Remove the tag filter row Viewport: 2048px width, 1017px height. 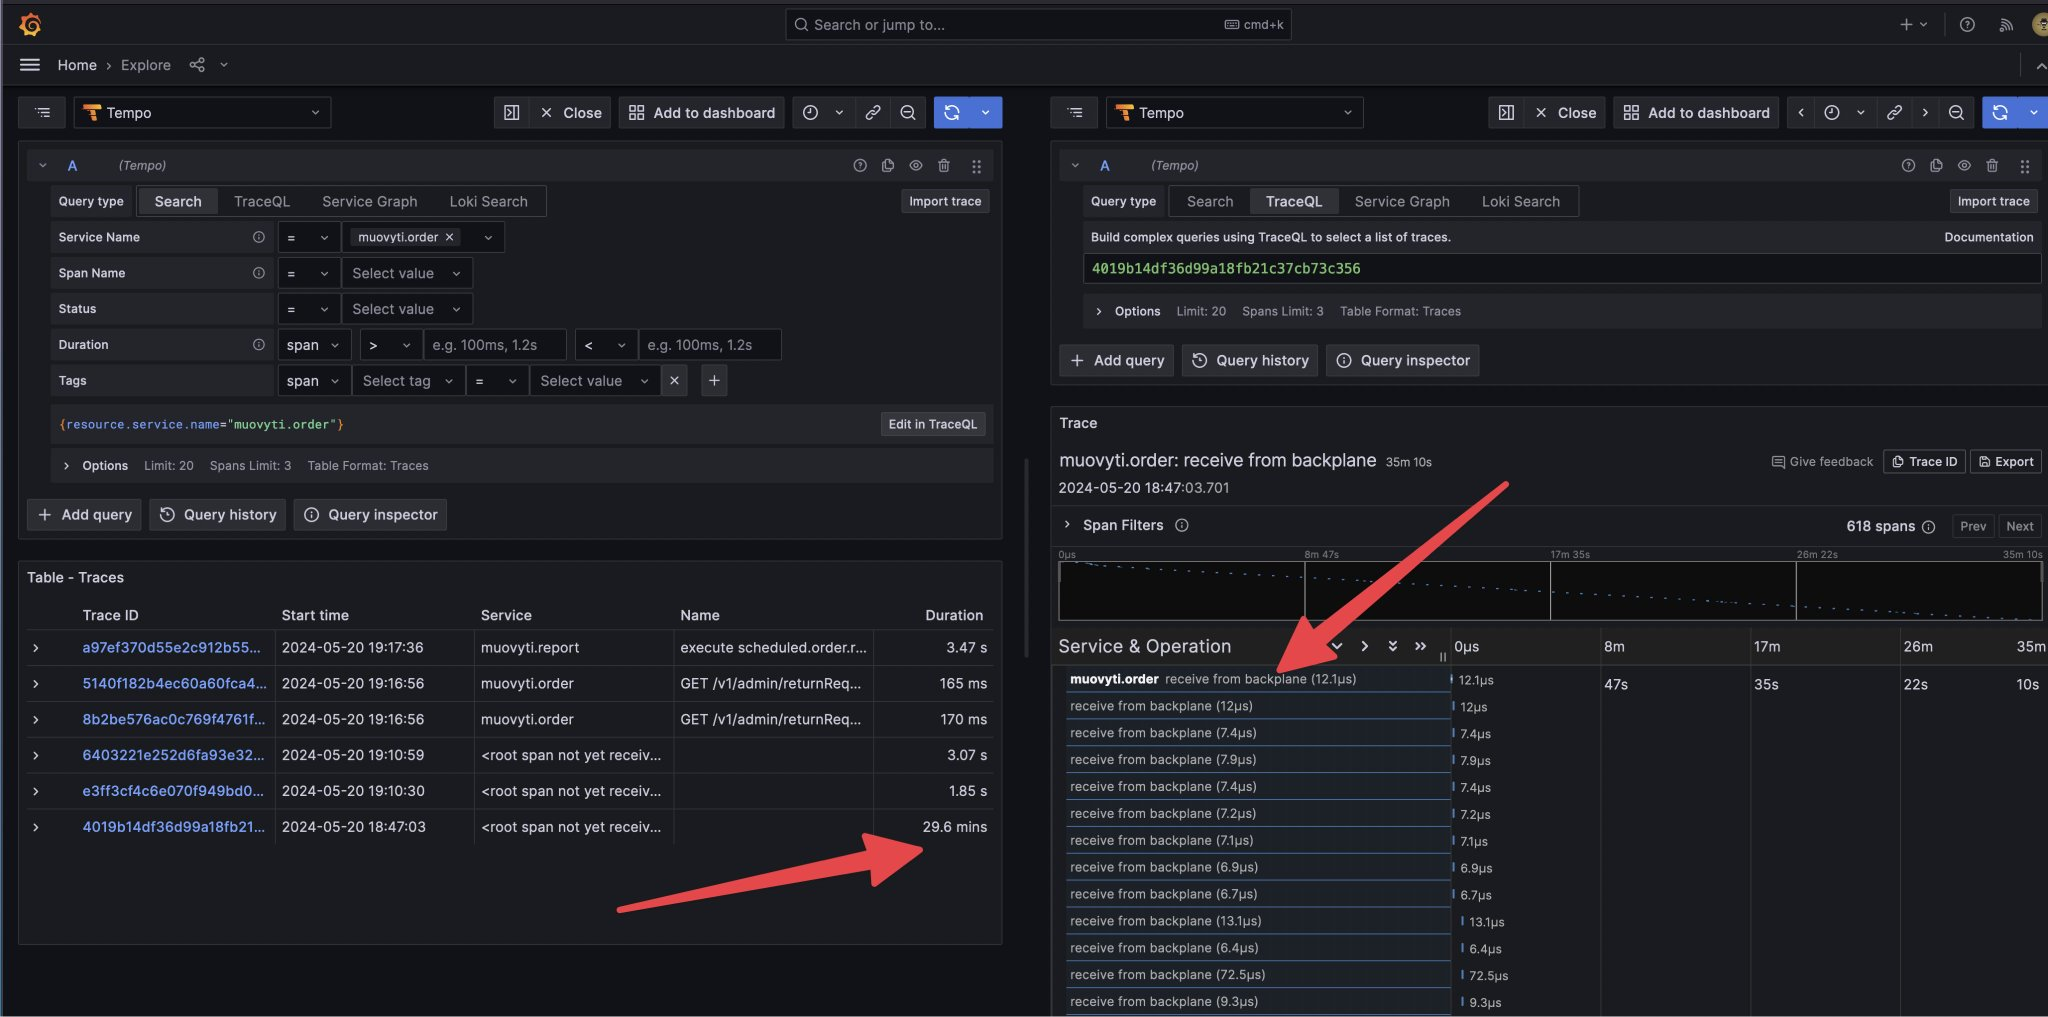[x=674, y=381]
